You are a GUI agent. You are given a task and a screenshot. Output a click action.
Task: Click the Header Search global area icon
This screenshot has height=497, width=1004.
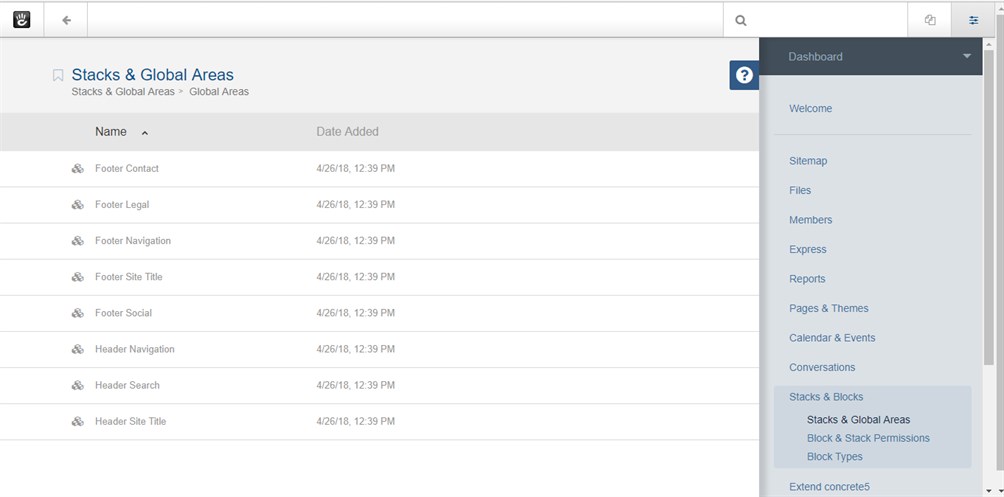click(77, 386)
